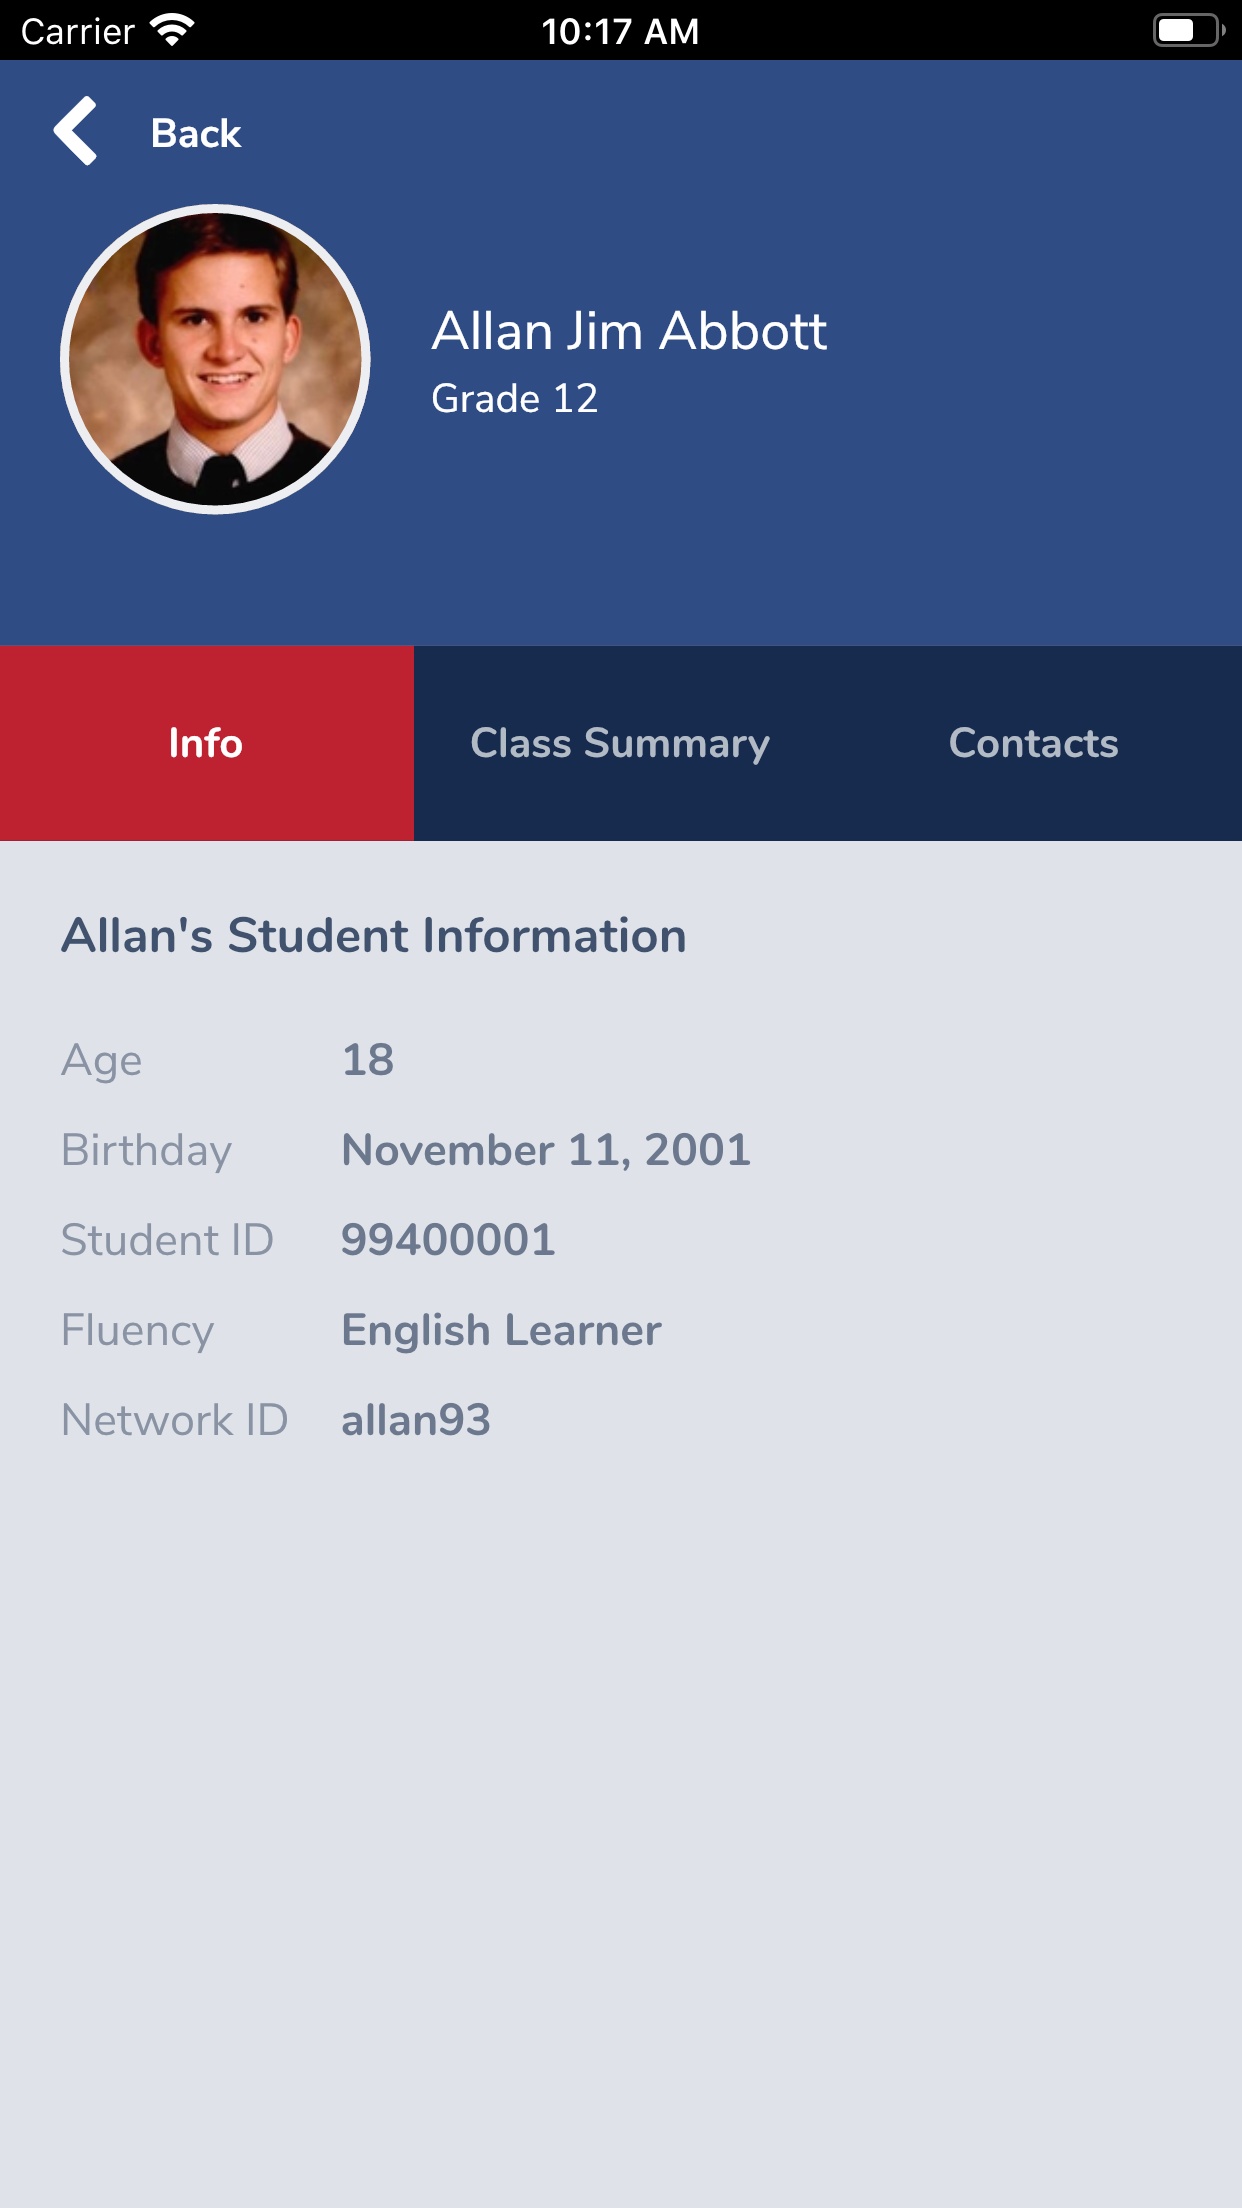Click the Fluency field label
The height and width of the screenshot is (2208, 1242).
coord(138,1330)
